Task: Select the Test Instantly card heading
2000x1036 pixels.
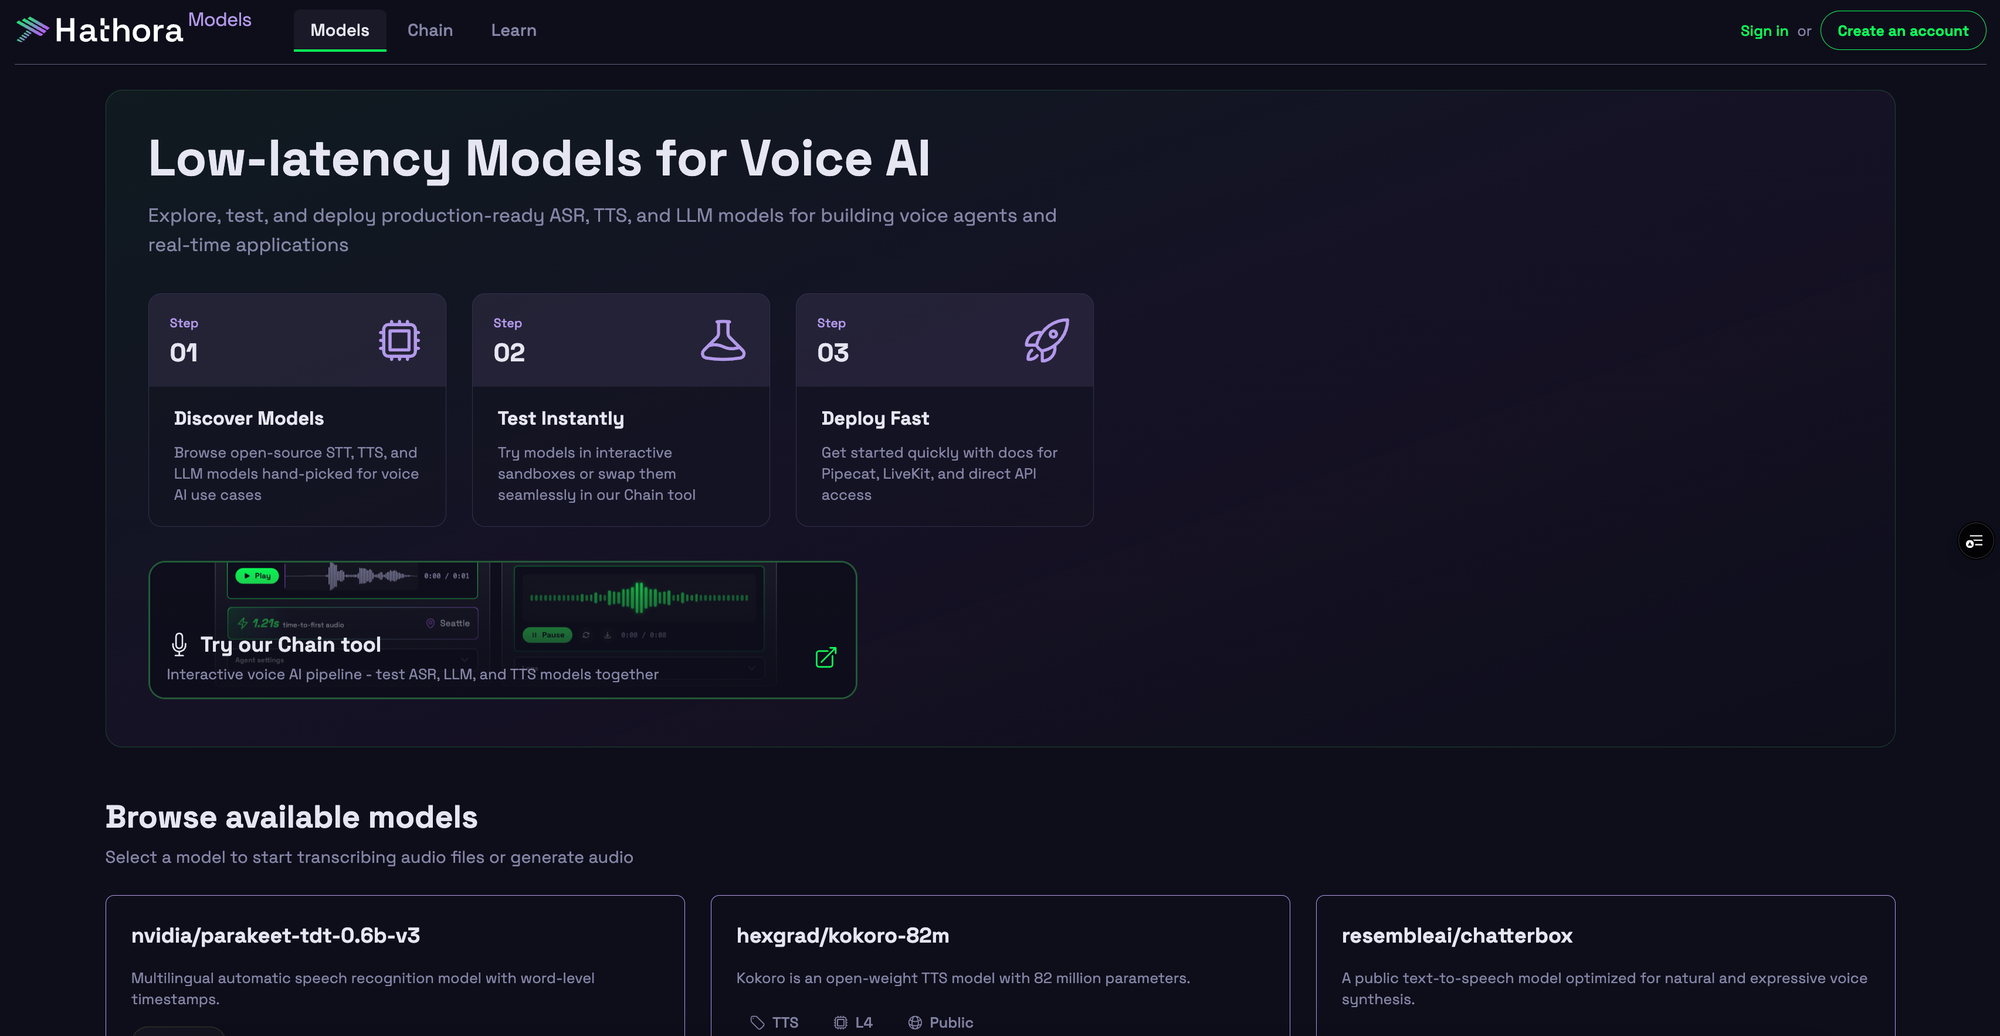Action: click(x=561, y=419)
